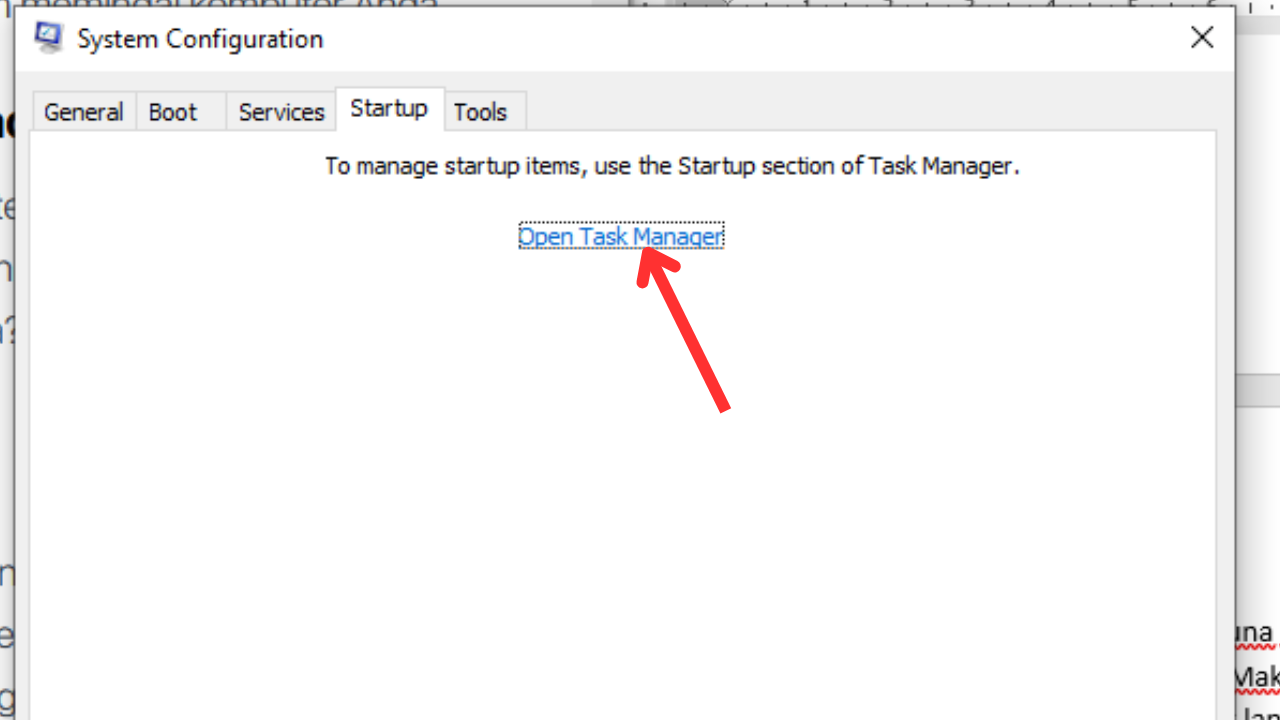Image resolution: width=1280 pixels, height=720 pixels.
Task: Click the active Startup tab
Action: click(x=389, y=108)
